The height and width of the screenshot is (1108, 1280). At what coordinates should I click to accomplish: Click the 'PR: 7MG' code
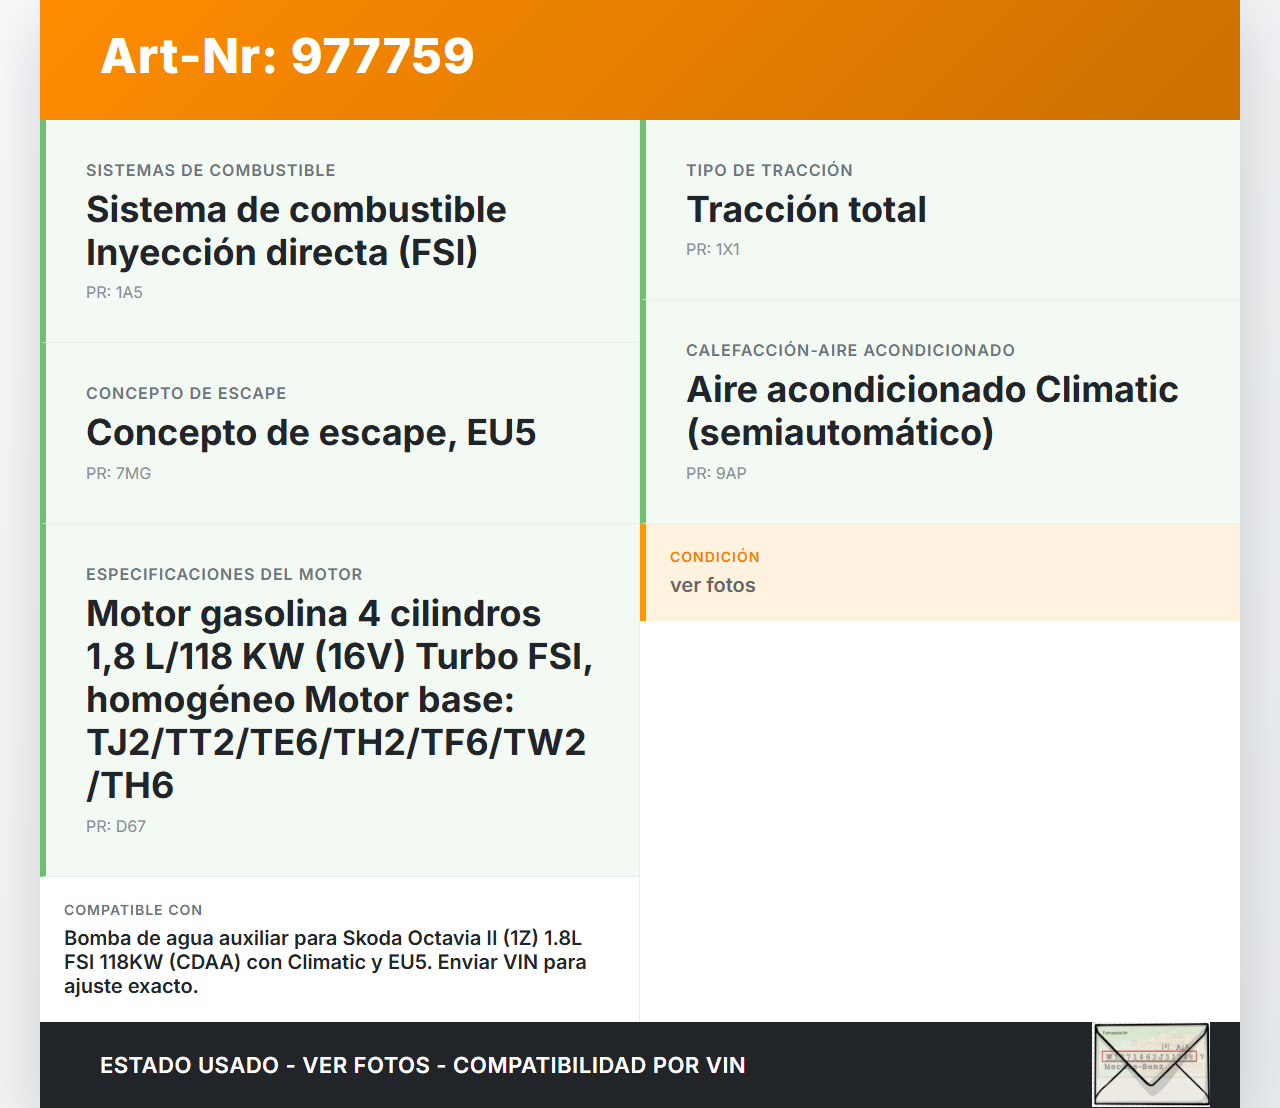[x=118, y=474]
